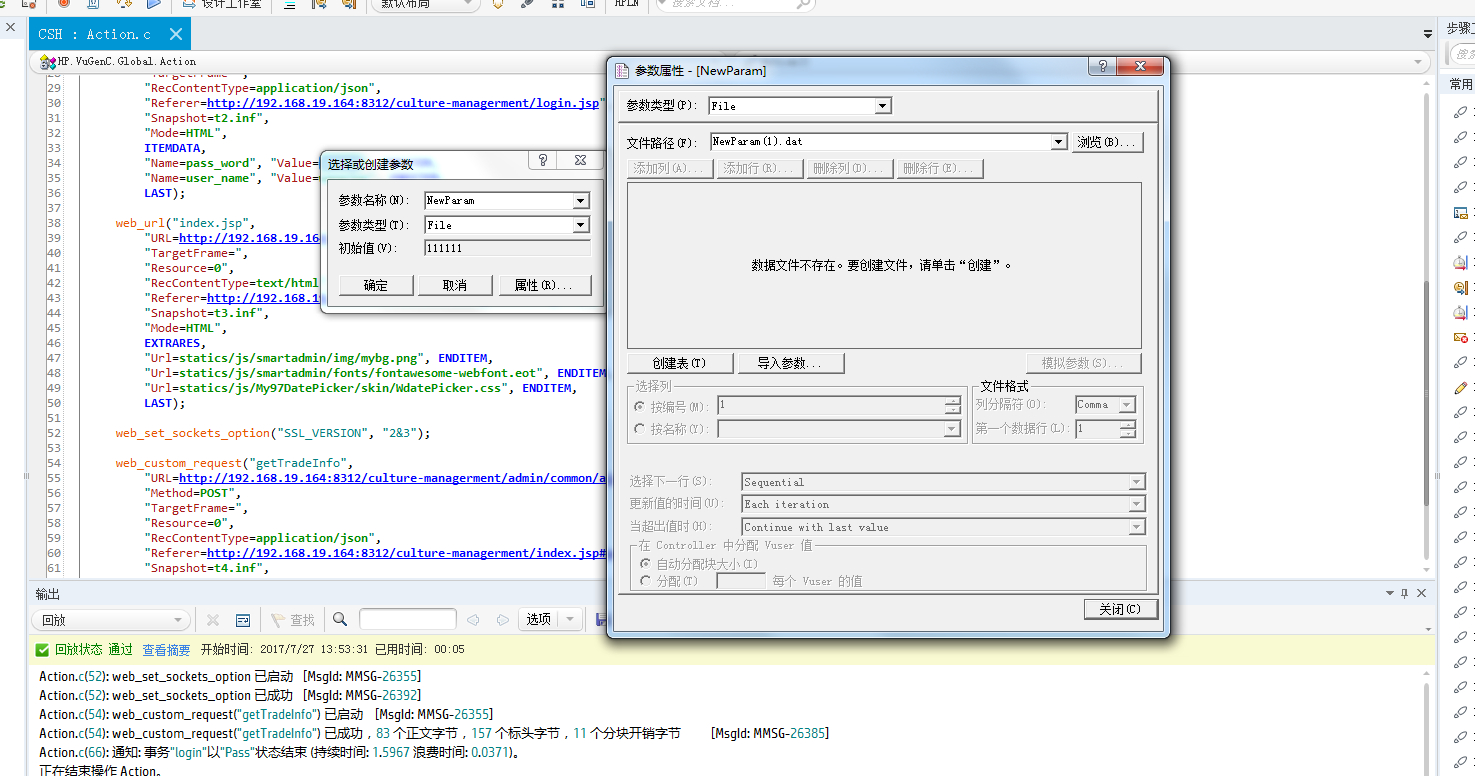Click the help button of 参数属性 dialog
The height and width of the screenshot is (776, 1475).
click(1103, 69)
